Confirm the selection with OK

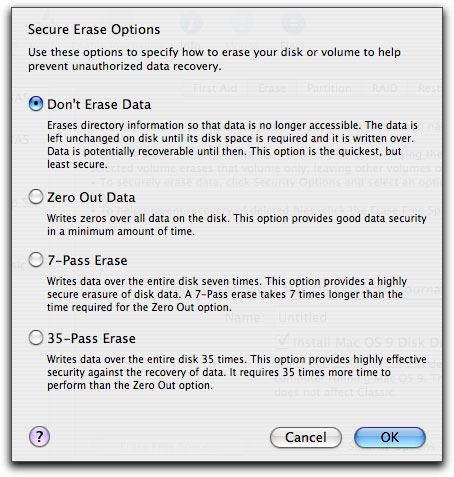tap(390, 437)
